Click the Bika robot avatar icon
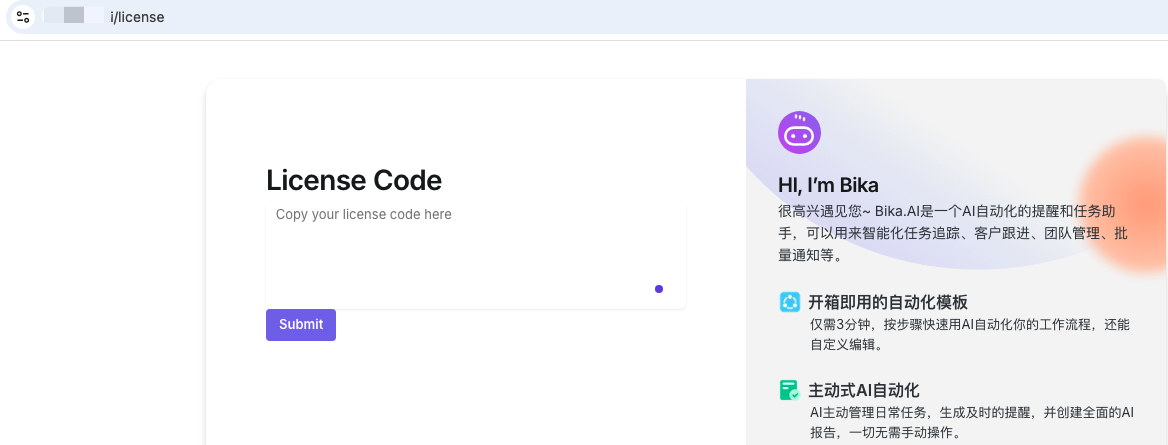This screenshot has height=445, width=1168. (x=799, y=133)
